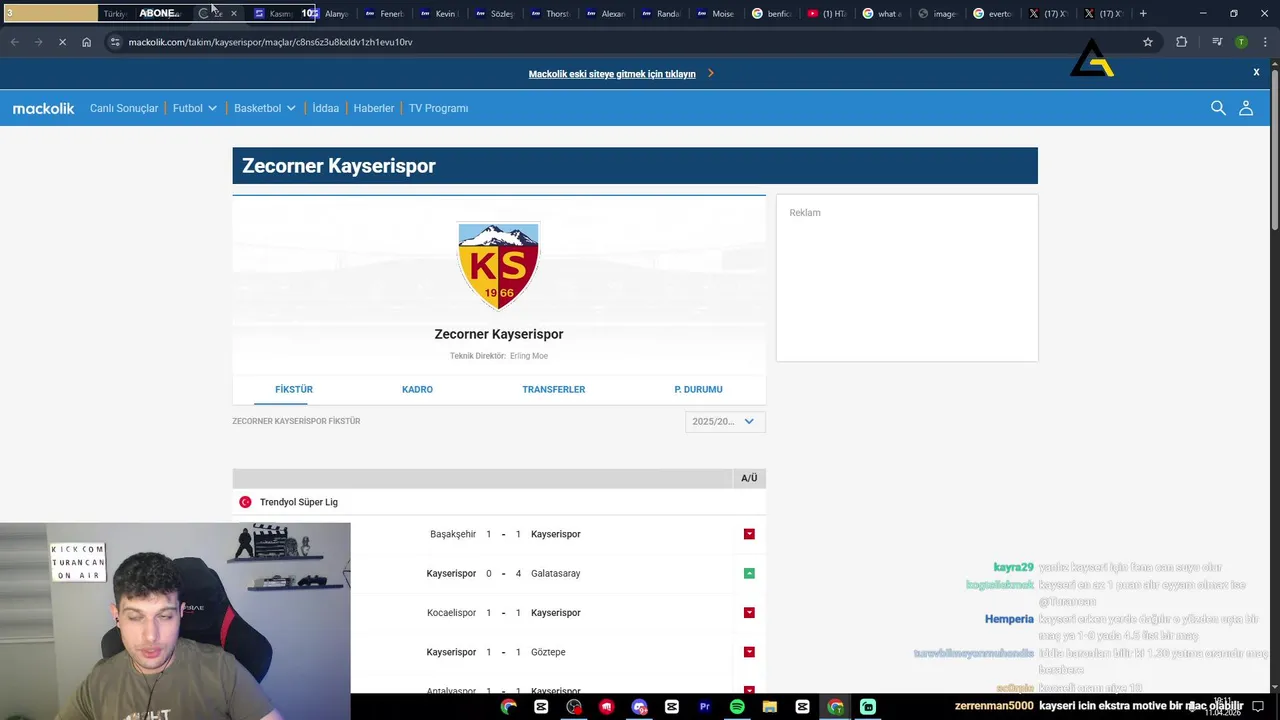Click the 0 - 4 score of Galatasaray match
The width and height of the screenshot is (1280, 720).
(503, 573)
